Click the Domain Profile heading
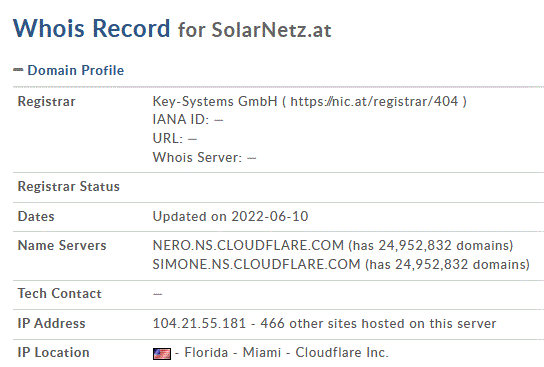Viewport: 544px width, 367px height. point(76,70)
